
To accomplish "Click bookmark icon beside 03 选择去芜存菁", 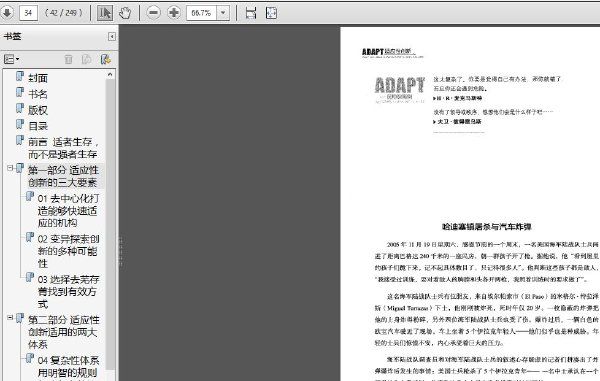I will [30, 277].
